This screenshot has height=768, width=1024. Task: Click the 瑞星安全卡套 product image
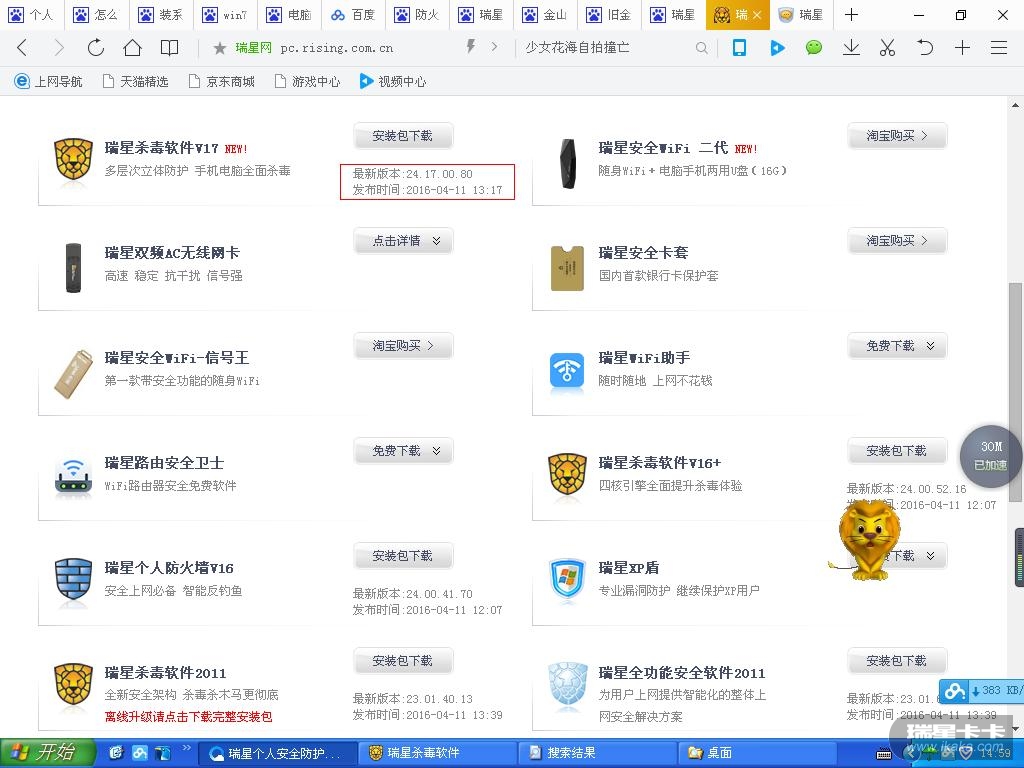(x=567, y=268)
